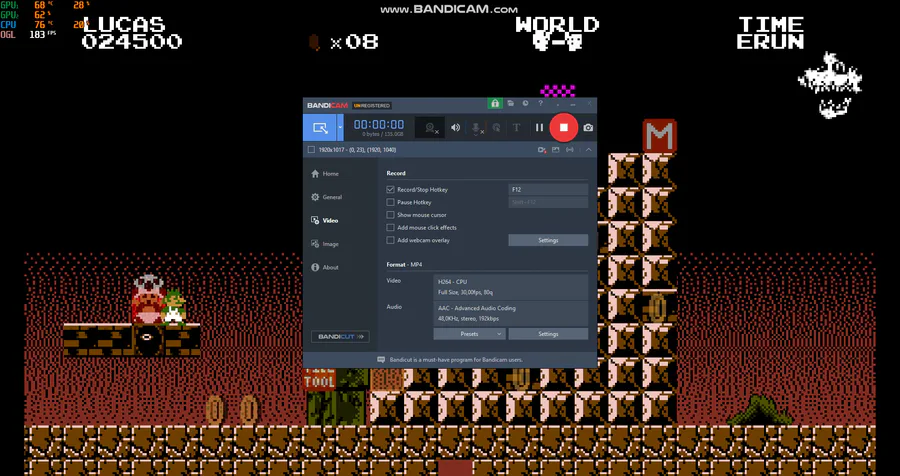Viewport: 900px width, 476px height.
Task: Click the mouse cursor effects icon
Action: [496, 127]
